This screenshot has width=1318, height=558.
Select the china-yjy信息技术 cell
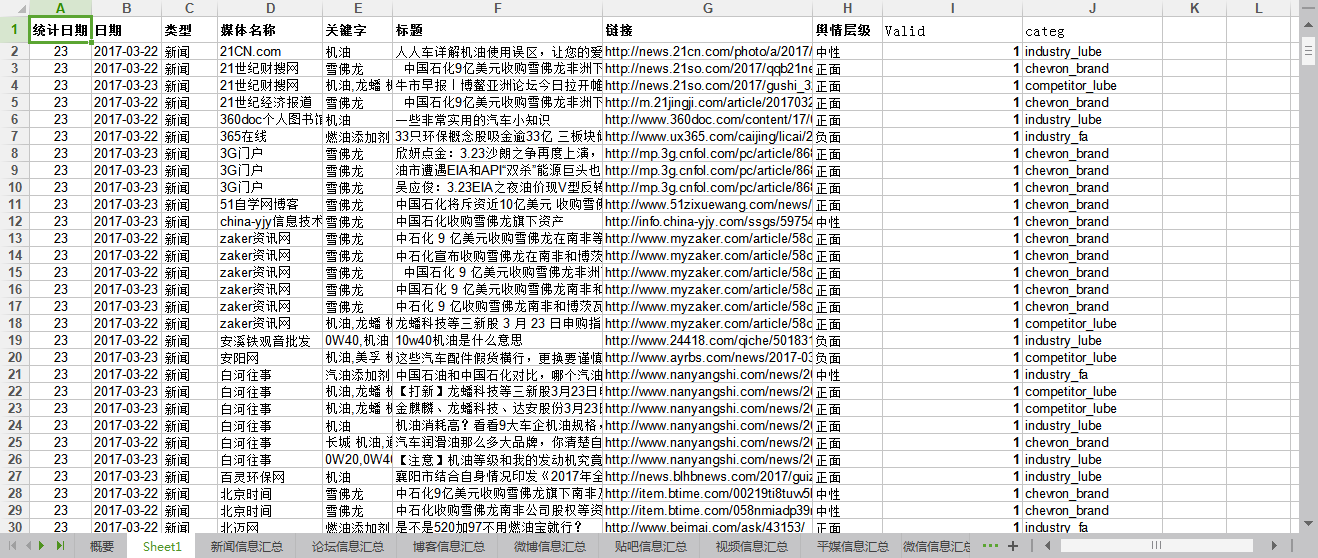coord(270,221)
